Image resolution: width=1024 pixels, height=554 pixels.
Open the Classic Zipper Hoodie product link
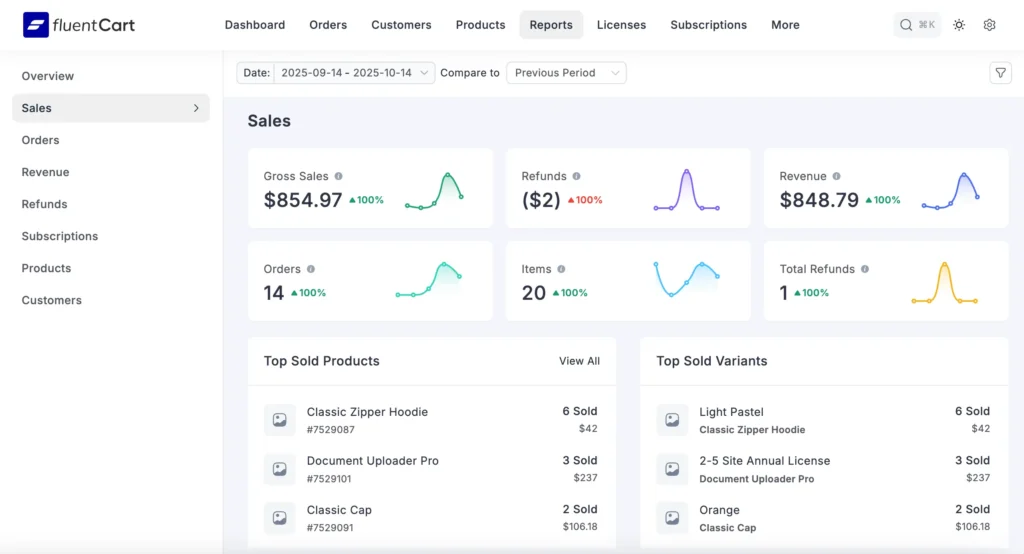(367, 412)
